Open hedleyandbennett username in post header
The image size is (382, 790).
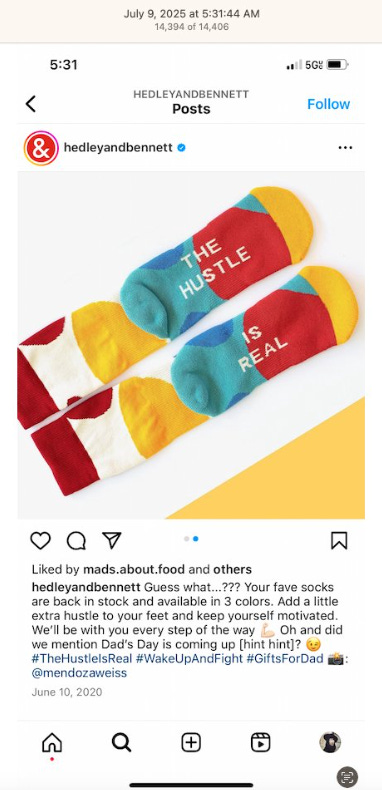tap(118, 148)
